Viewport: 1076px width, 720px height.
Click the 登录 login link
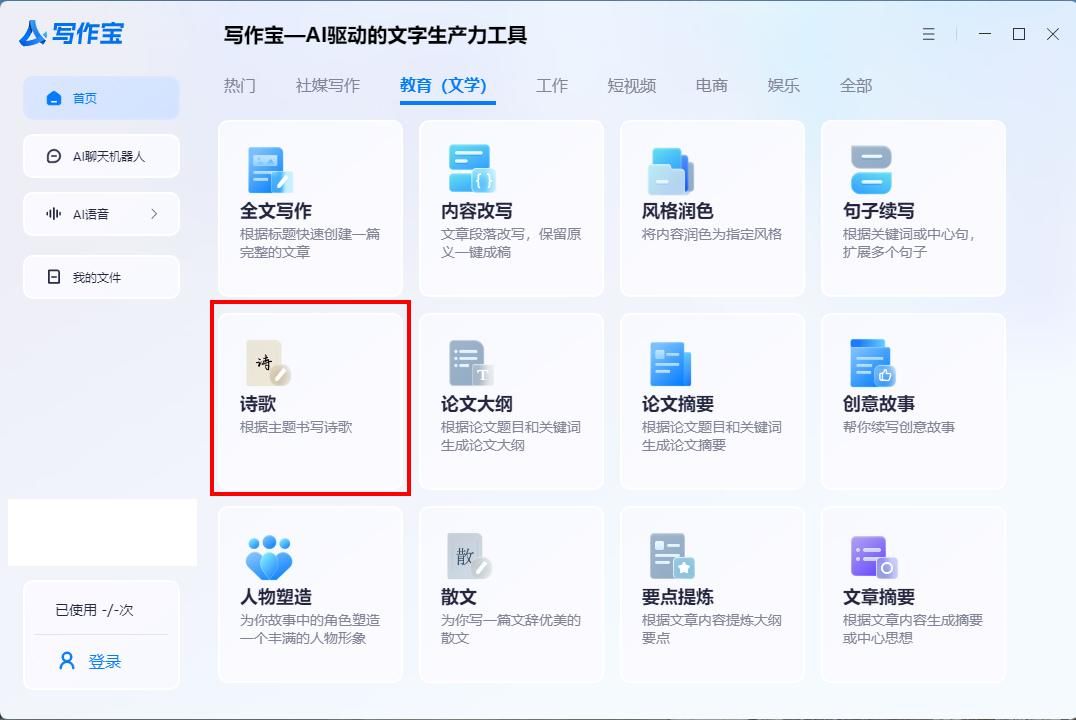tap(104, 662)
